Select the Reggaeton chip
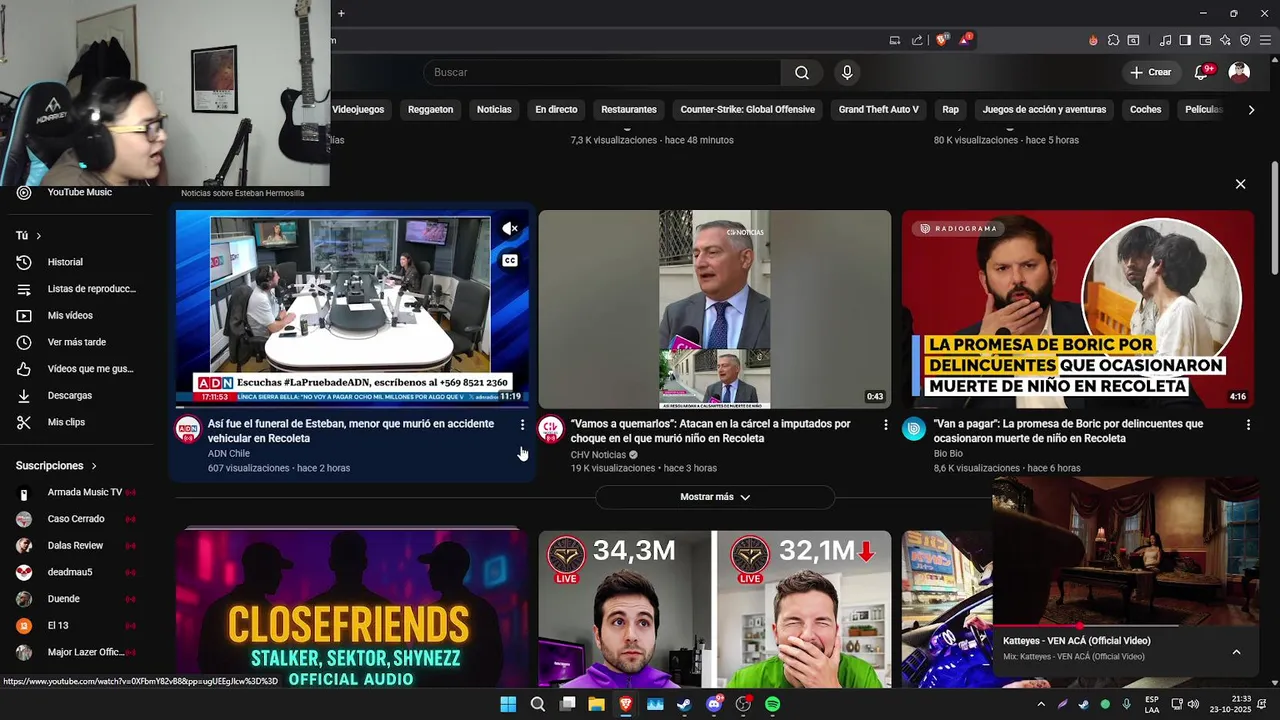Viewport: 1280px width, 720px height. (x=431, y=110)
